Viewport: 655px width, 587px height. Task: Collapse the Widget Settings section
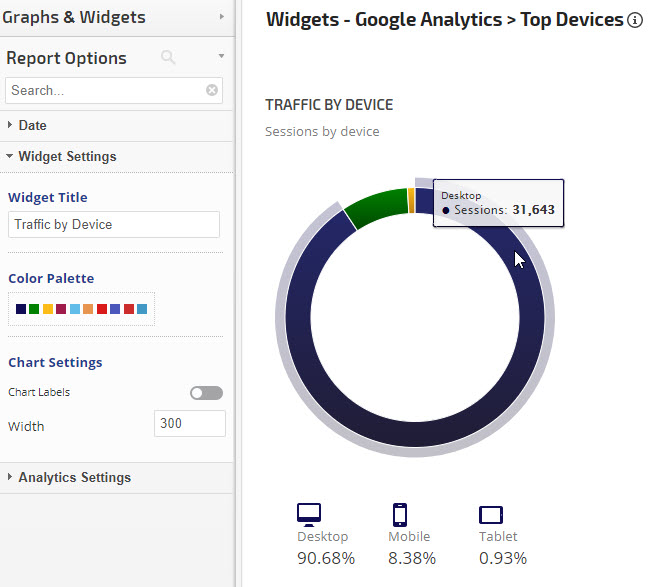coord(67,157)
